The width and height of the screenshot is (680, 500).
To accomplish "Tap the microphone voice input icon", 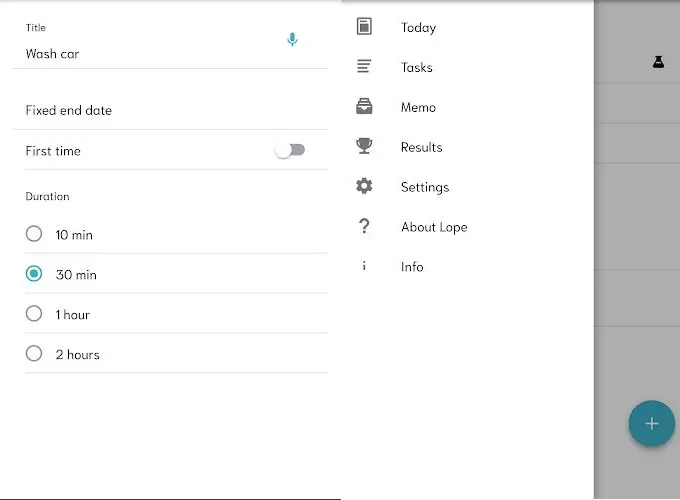I will 292,39.
